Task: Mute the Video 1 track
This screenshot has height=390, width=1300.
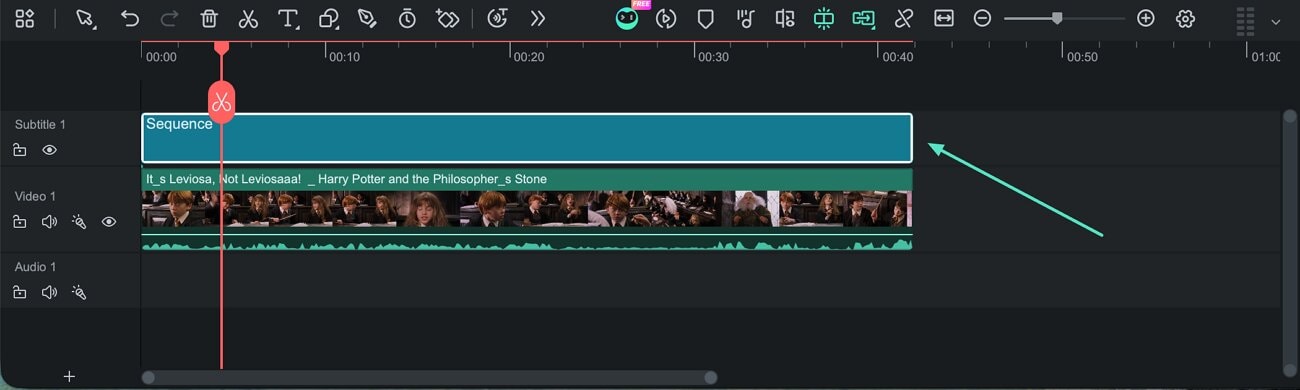Action: 49,222
